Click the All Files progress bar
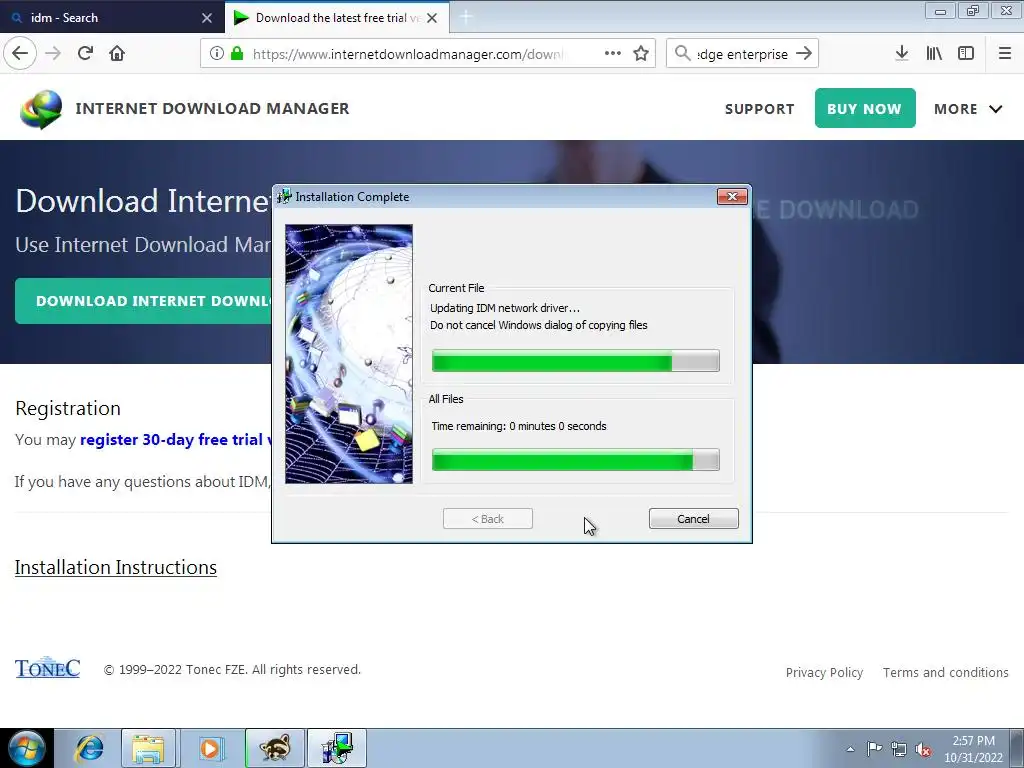Image resolution: width=1024 pixels, height=768 pixels. pyautogui.click(x=575, y=460)
